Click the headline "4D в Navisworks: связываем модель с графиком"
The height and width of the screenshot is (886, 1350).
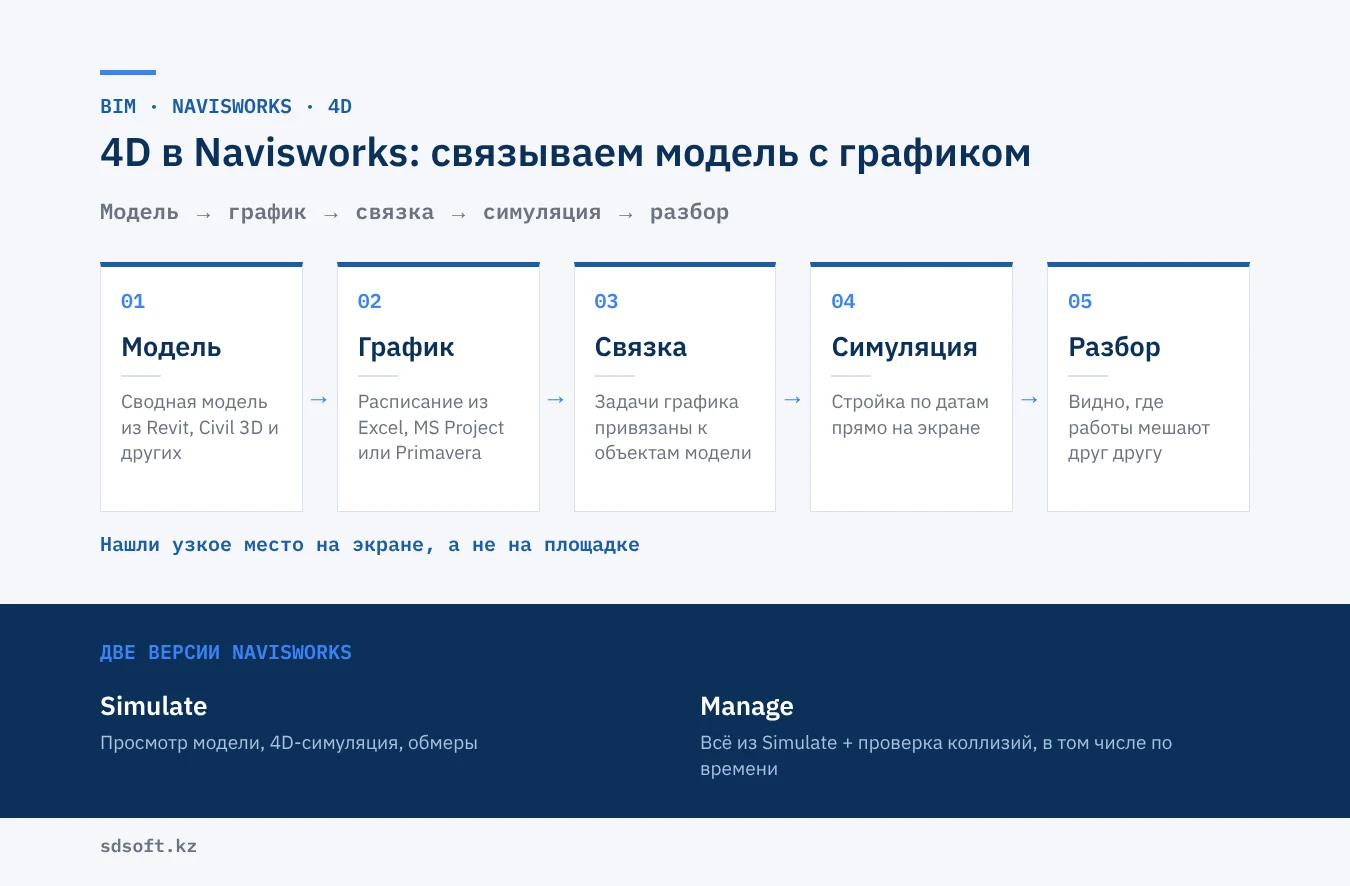click(x=565, y=153)
